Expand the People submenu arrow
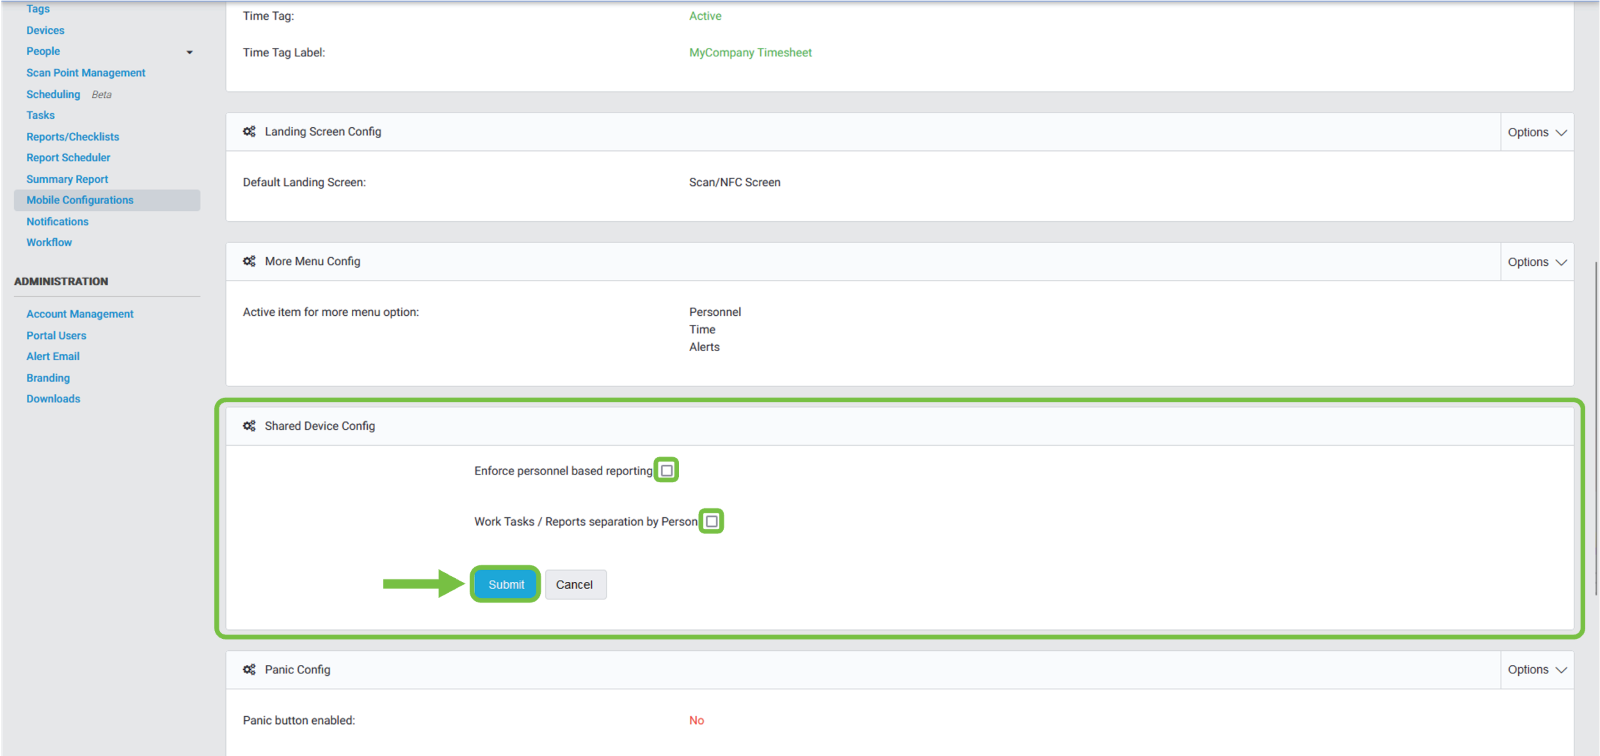Screen dimensions: 1600x756 [x=190, y=52]
